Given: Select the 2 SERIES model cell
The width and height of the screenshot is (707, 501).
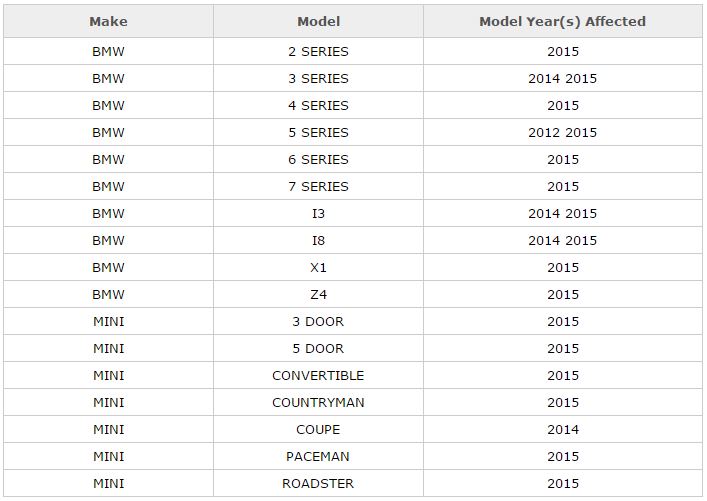Looking at the screenshot, I should click(318, 52).
